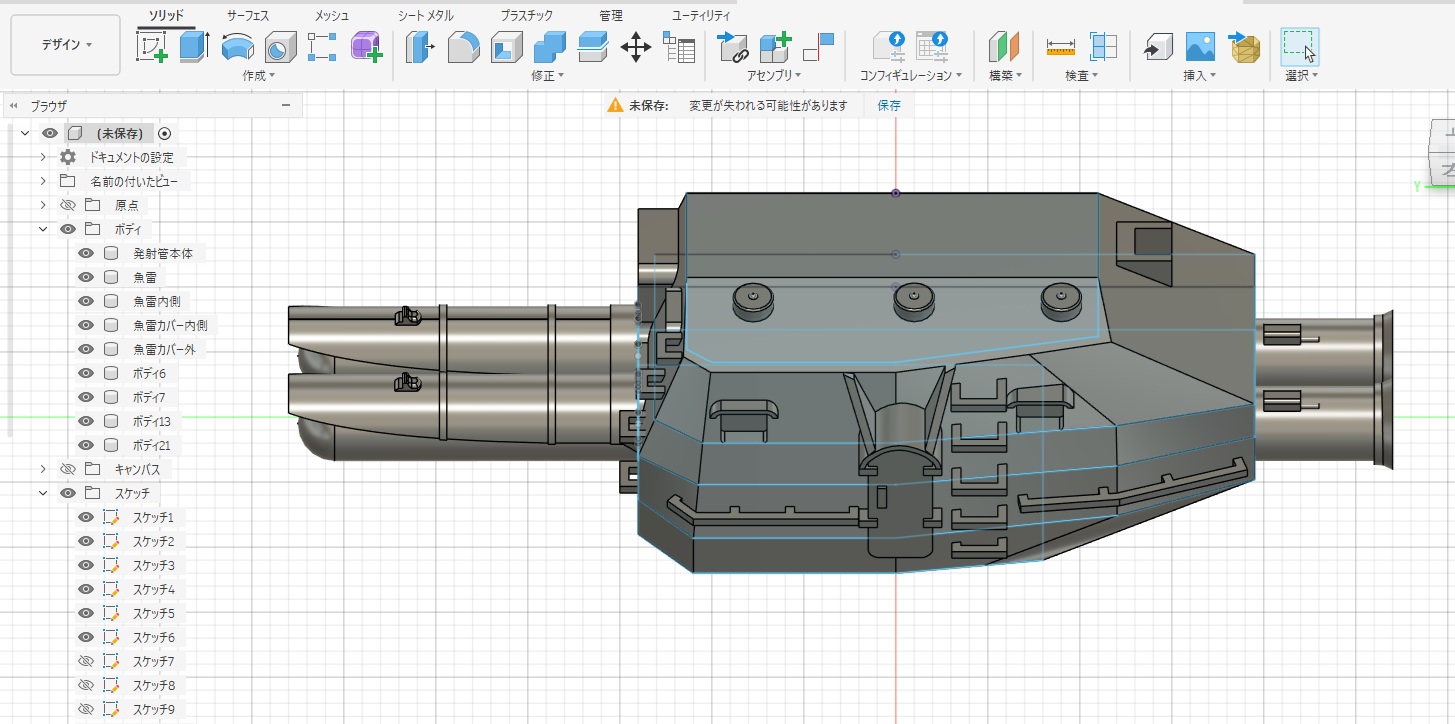The width and height of the screenshot is (1455, 724).
Task: Click the Joint icon in アセンブリ
Action: [818, 47]
